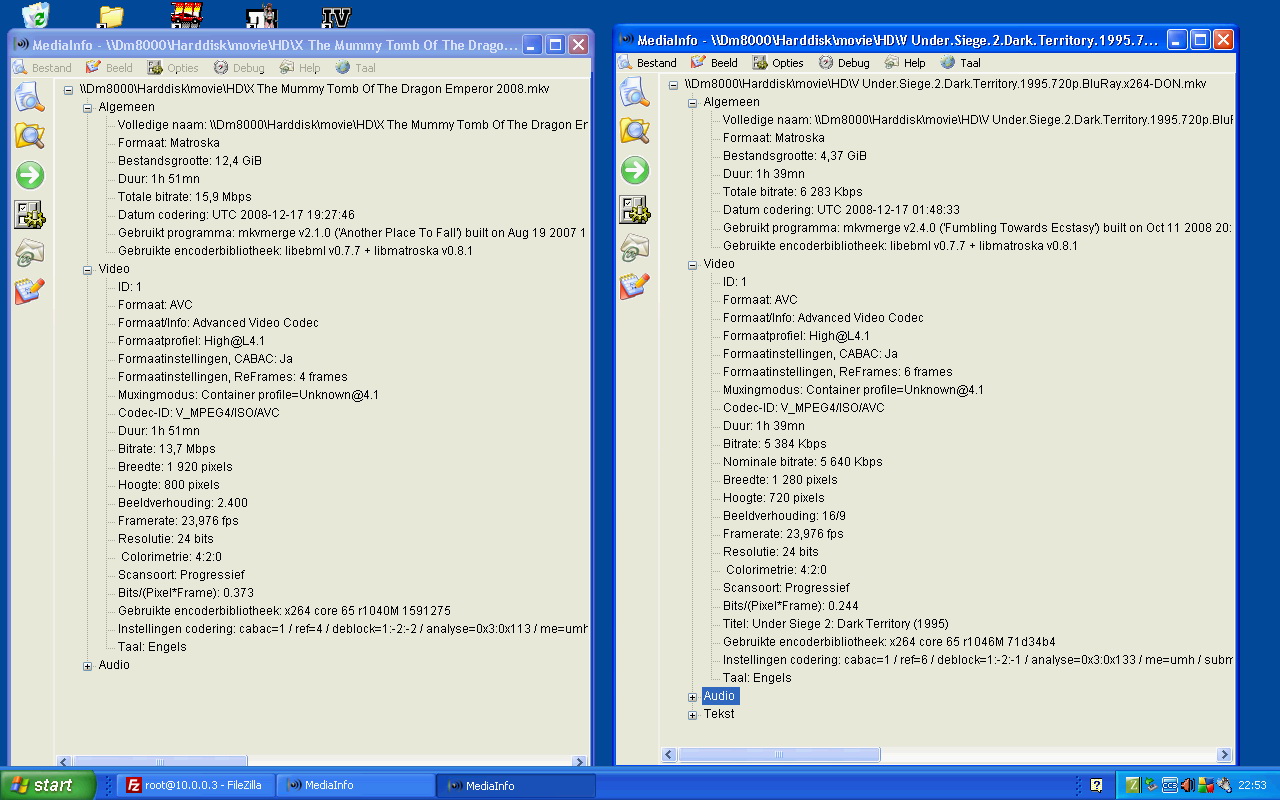Image resolution: width=1280 pixels, height=800 pixels.
Task: Click the envelope website icon in the Under Siege window
Action: 634,248
